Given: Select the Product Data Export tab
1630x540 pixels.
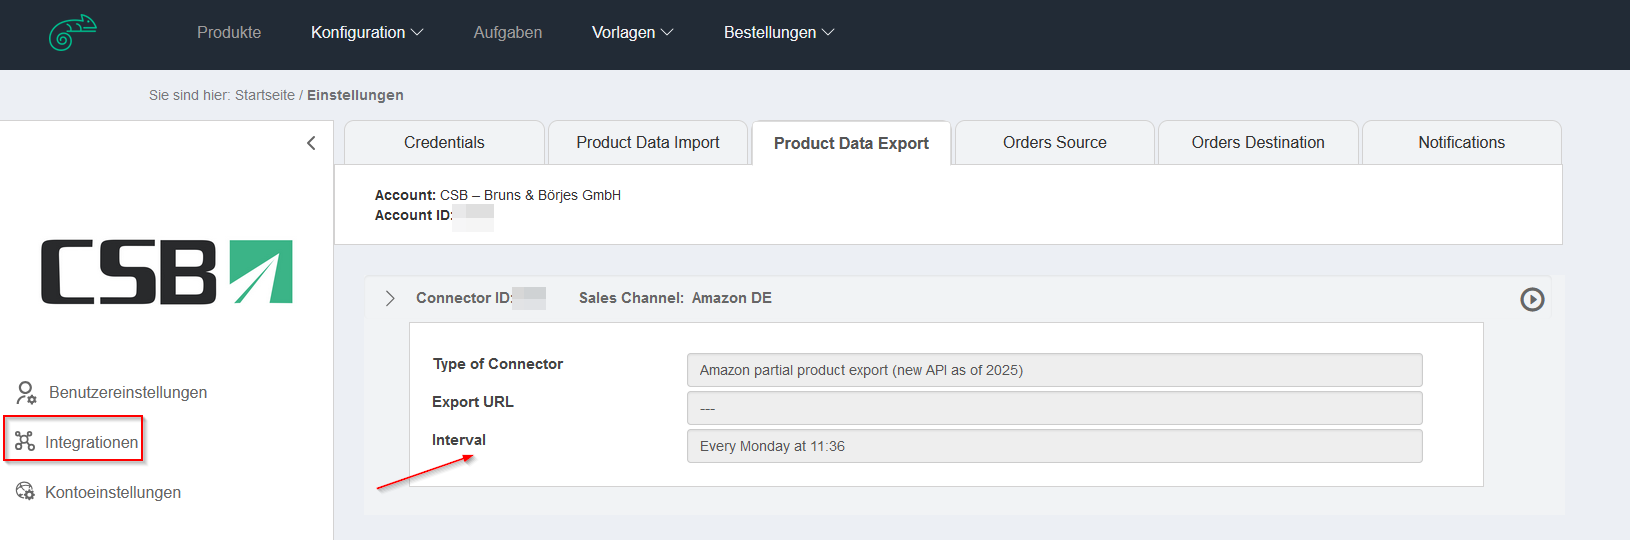Looking at the screenshot, I should 851,143.
